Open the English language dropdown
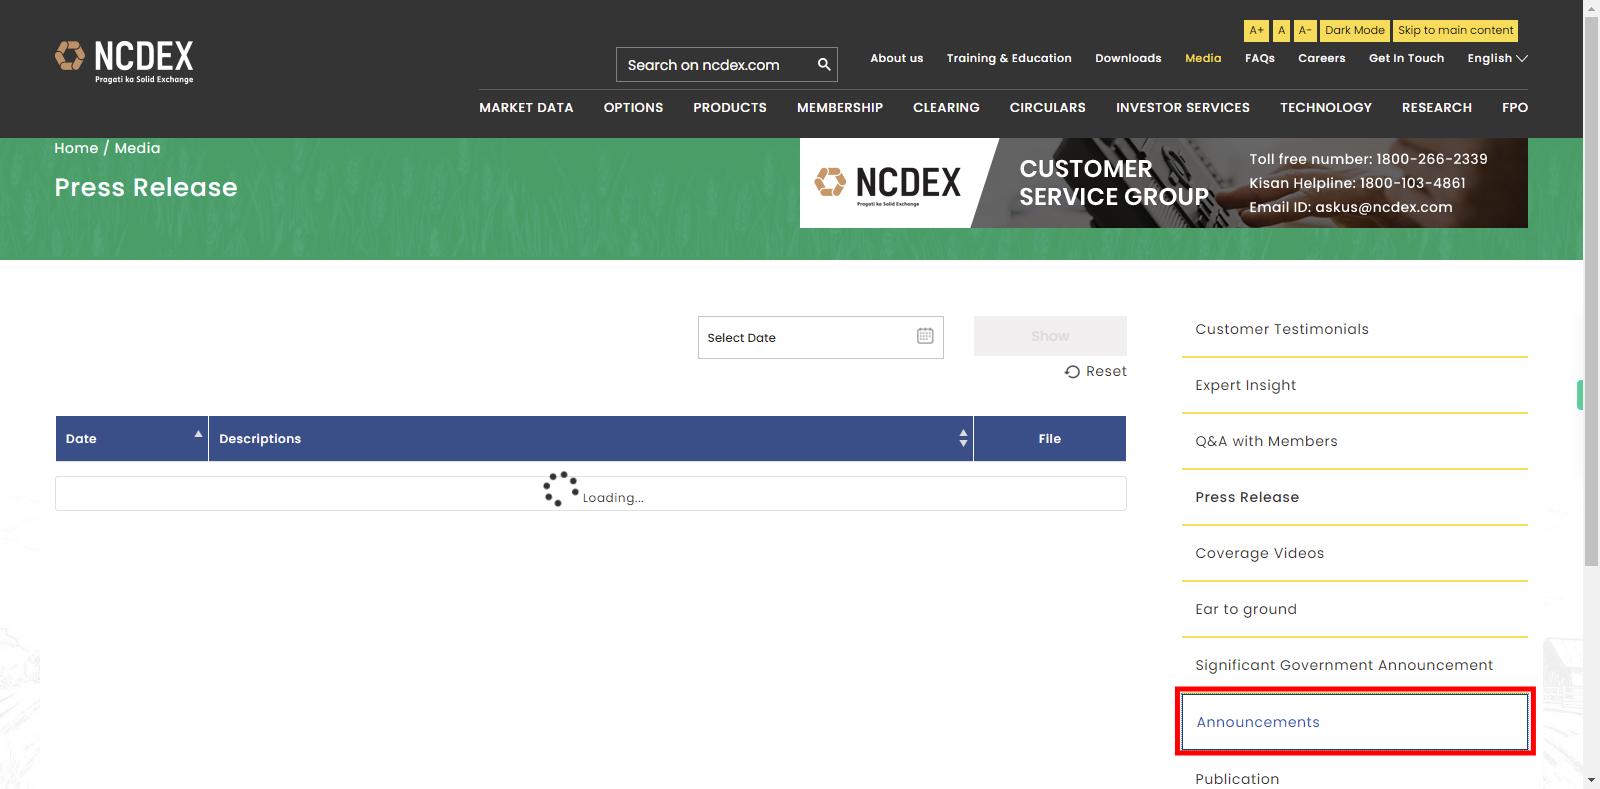This screenshot has height=789, width=1600. point(1497,58)
